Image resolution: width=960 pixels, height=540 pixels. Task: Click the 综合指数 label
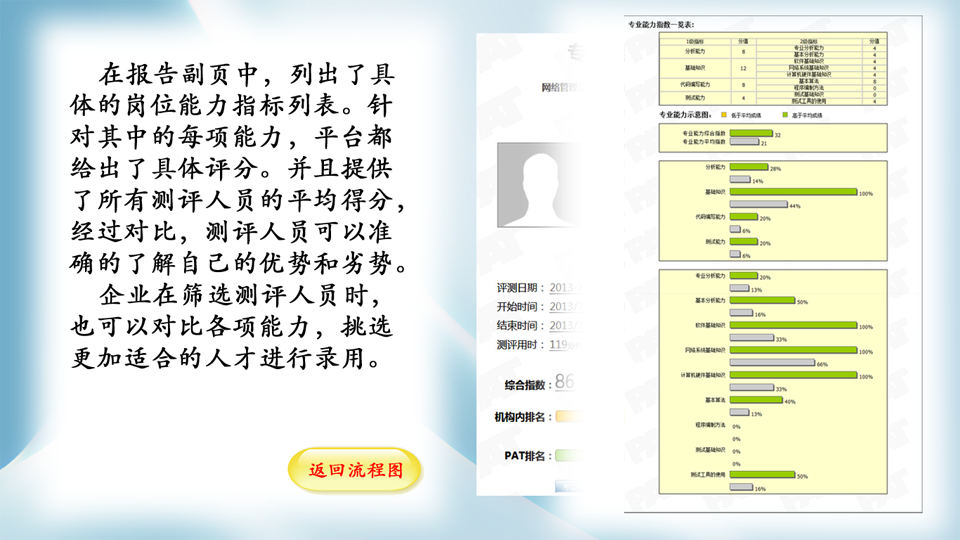point(528,384)
